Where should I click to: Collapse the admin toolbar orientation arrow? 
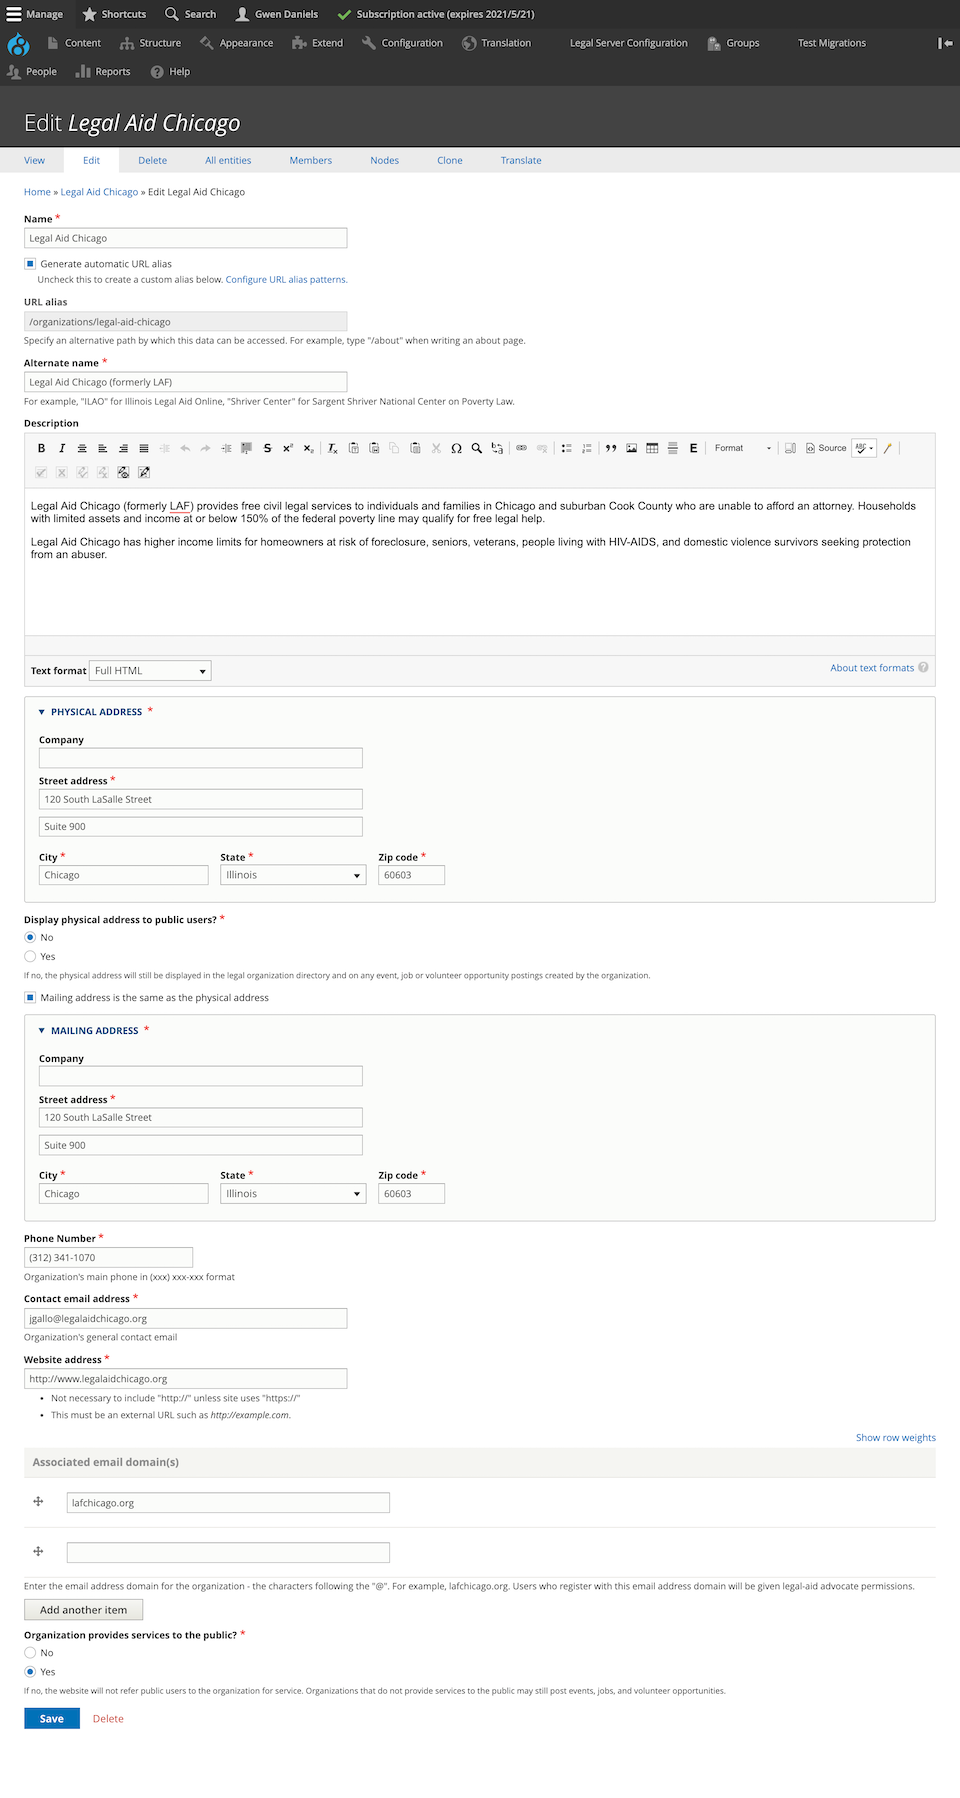point(945,43)
